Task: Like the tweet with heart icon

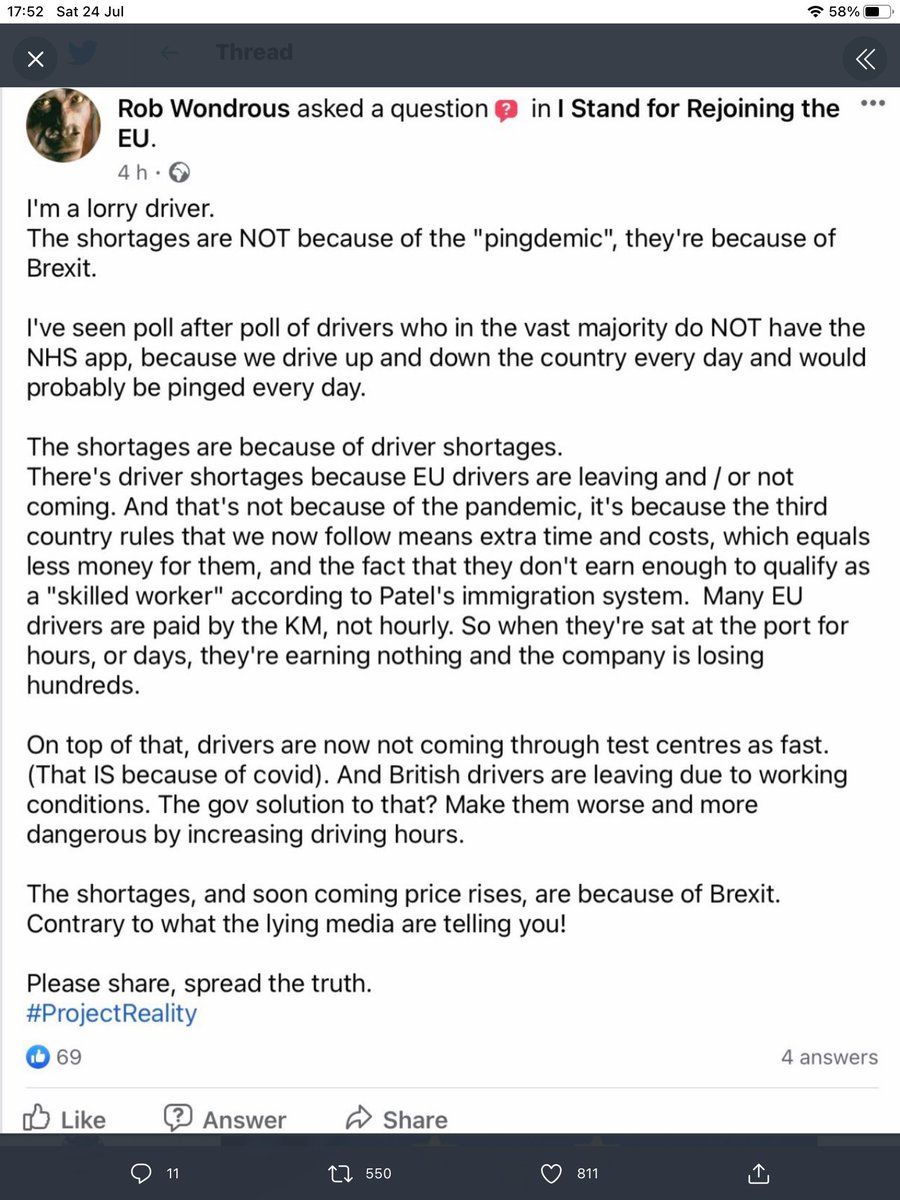Action: [551, 1173]
